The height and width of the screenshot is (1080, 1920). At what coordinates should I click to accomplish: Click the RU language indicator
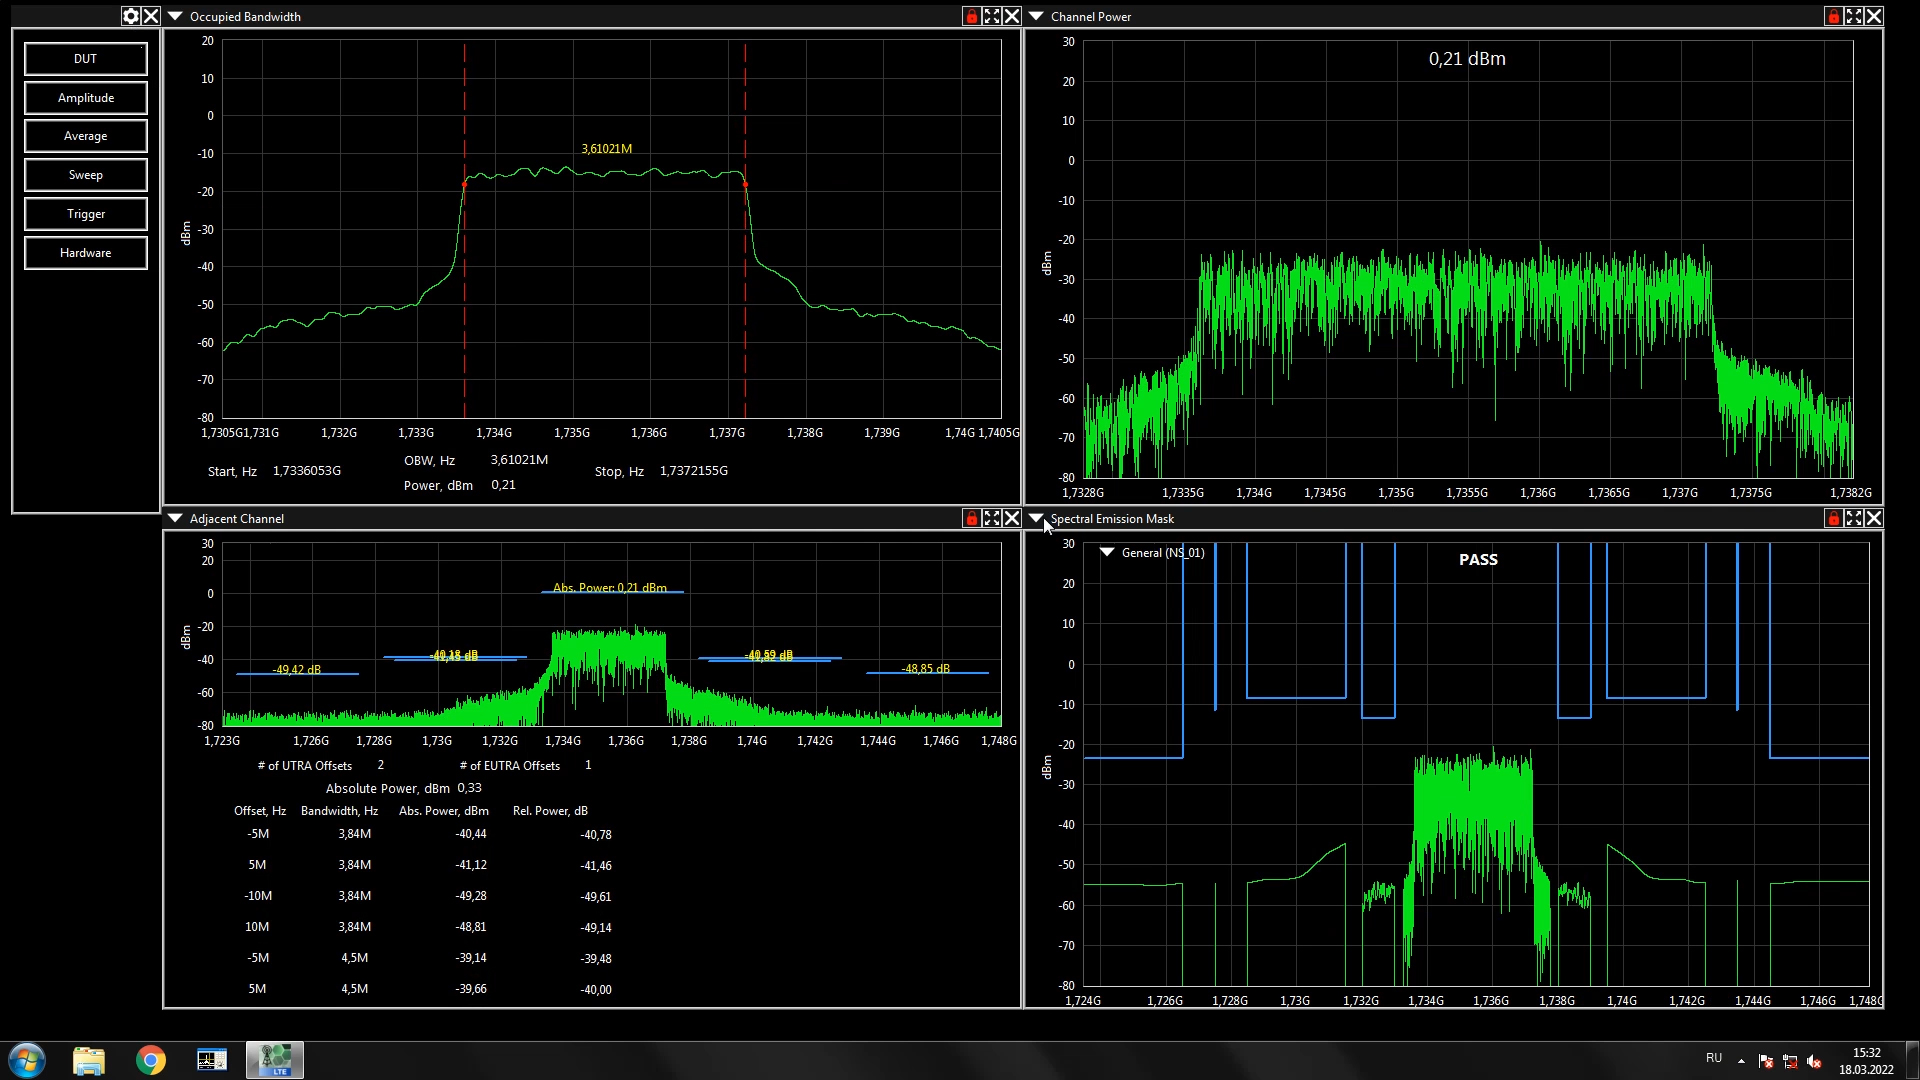pos(1713,1058)
